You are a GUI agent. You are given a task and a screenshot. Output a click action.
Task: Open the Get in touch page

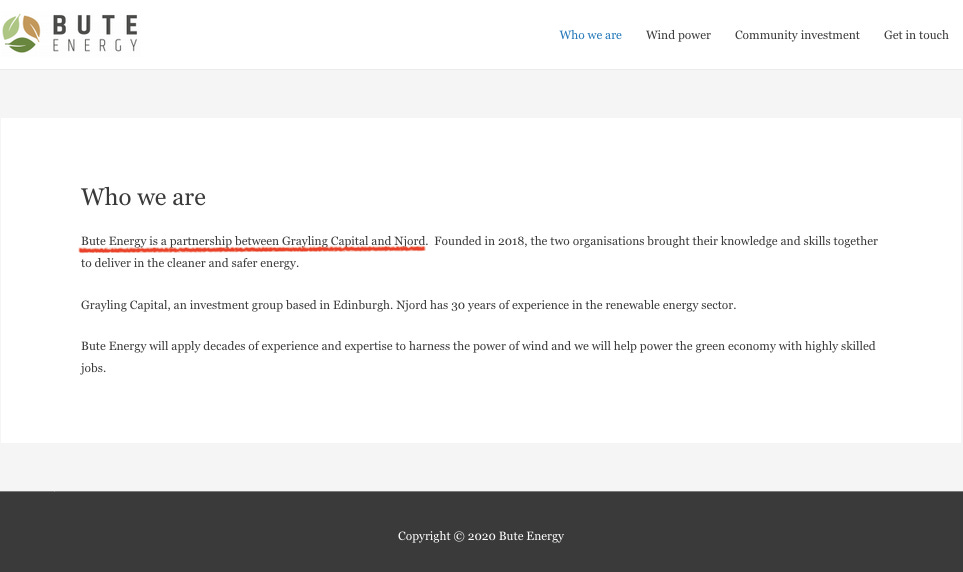pos(916,35)
